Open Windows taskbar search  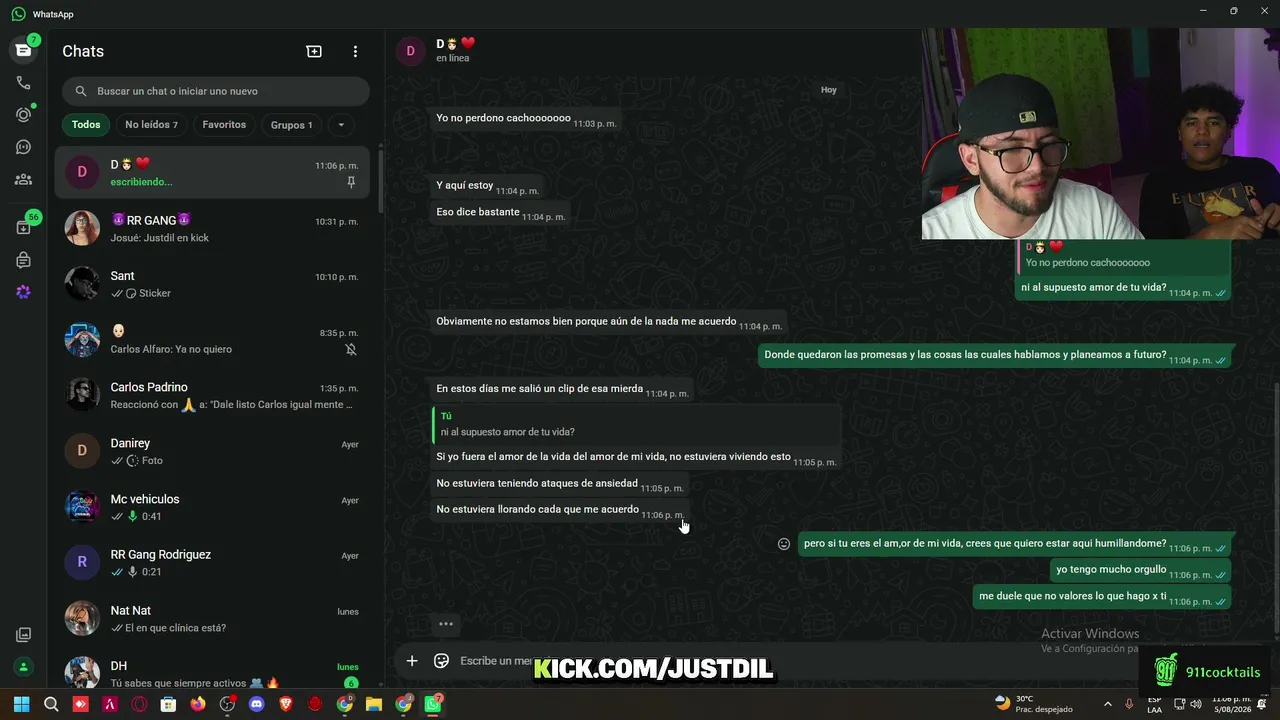pyautogui.click(x=51, y=704)
